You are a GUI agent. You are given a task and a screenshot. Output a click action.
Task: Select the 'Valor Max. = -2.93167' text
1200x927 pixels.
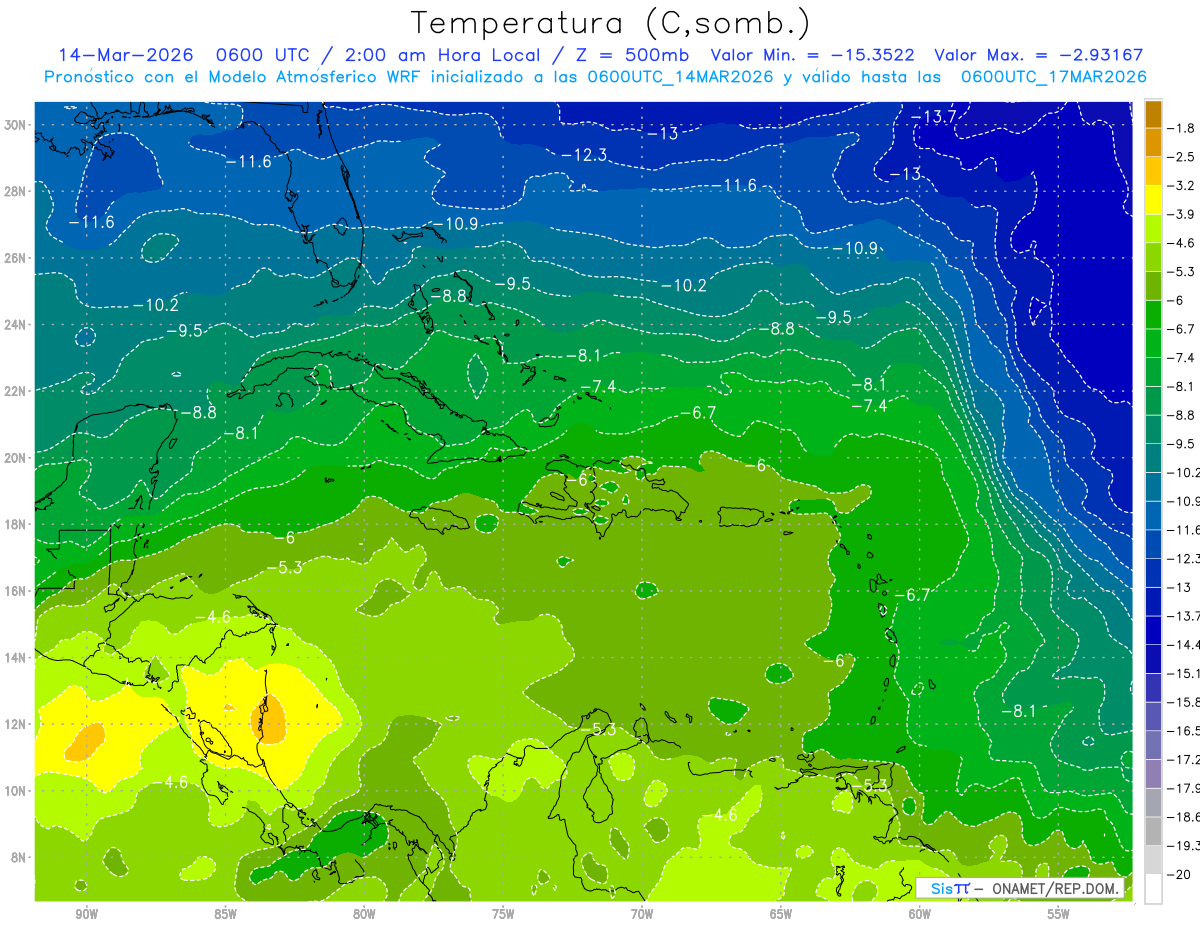[1038, 55]
